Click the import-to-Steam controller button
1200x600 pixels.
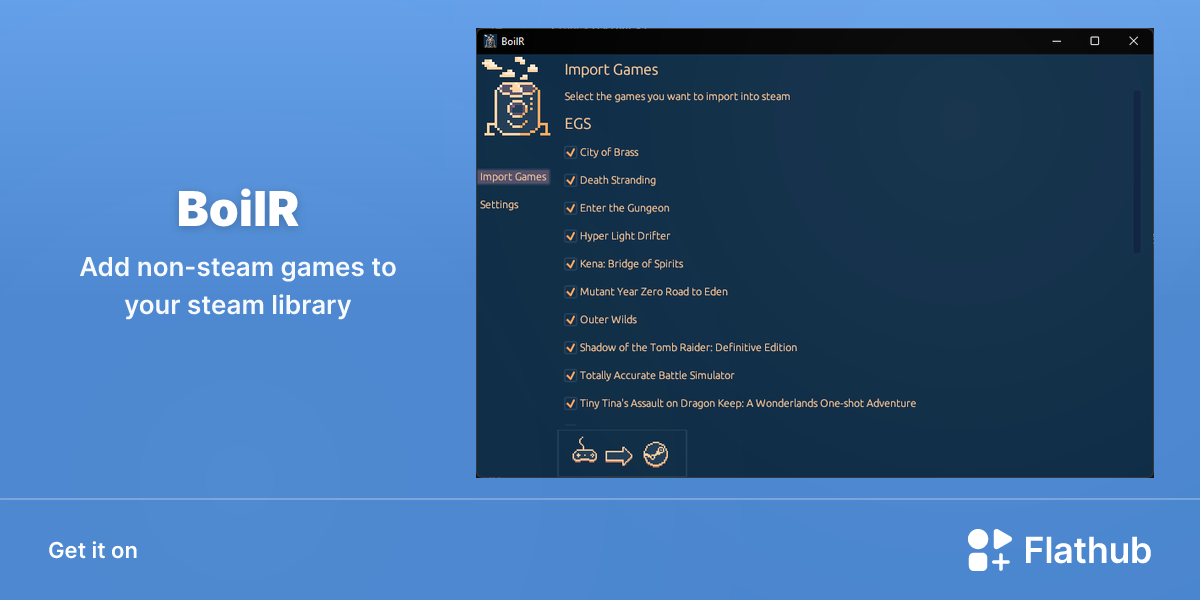click(x=621, y=454)
